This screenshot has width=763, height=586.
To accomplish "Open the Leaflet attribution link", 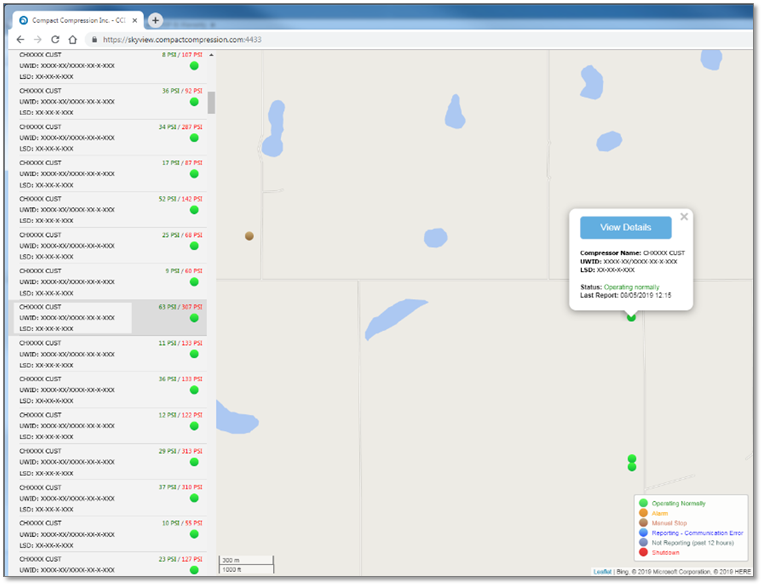I will tap(602, 572).
